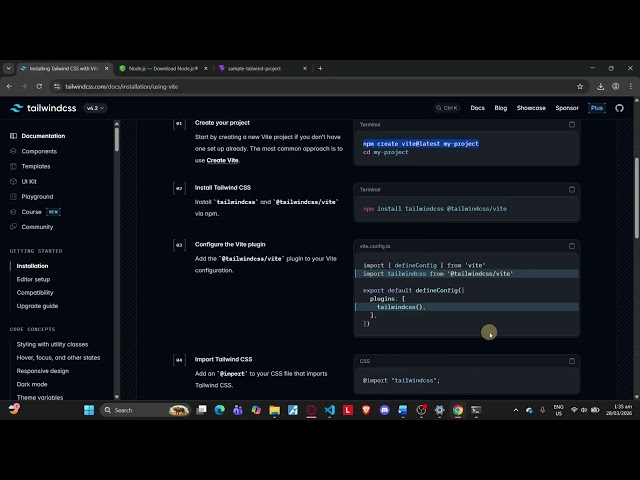Go back to previous page

click(9, 87)
